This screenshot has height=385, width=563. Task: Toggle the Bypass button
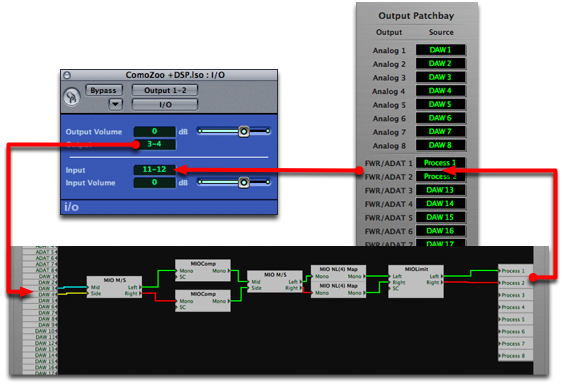click(x=104, y=90)
